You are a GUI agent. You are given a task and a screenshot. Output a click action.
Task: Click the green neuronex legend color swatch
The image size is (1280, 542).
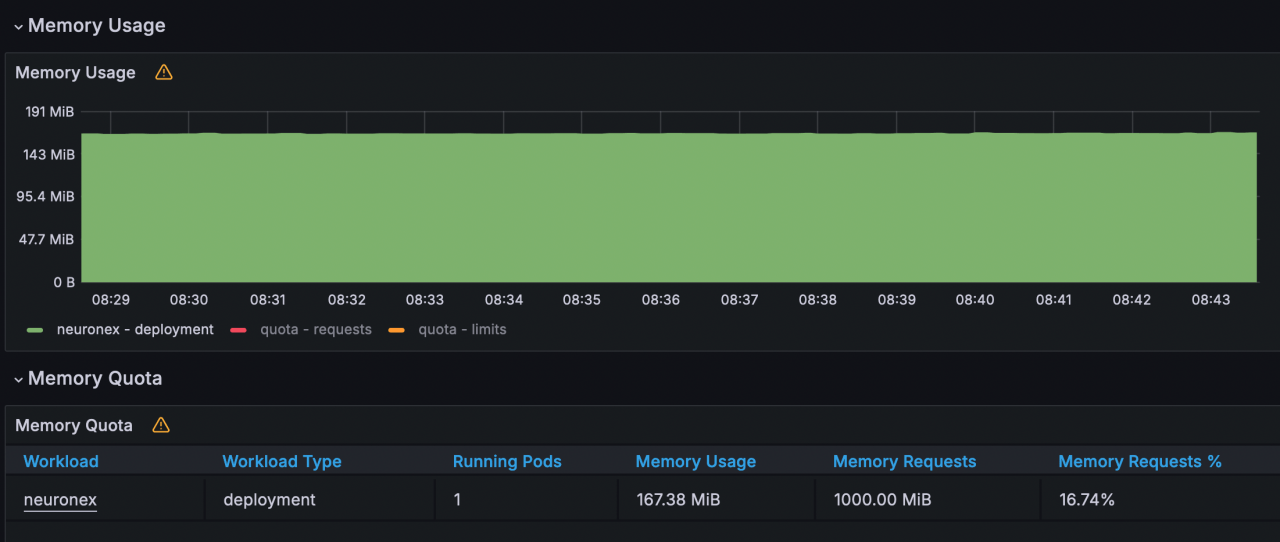click(x=36, y=330)
